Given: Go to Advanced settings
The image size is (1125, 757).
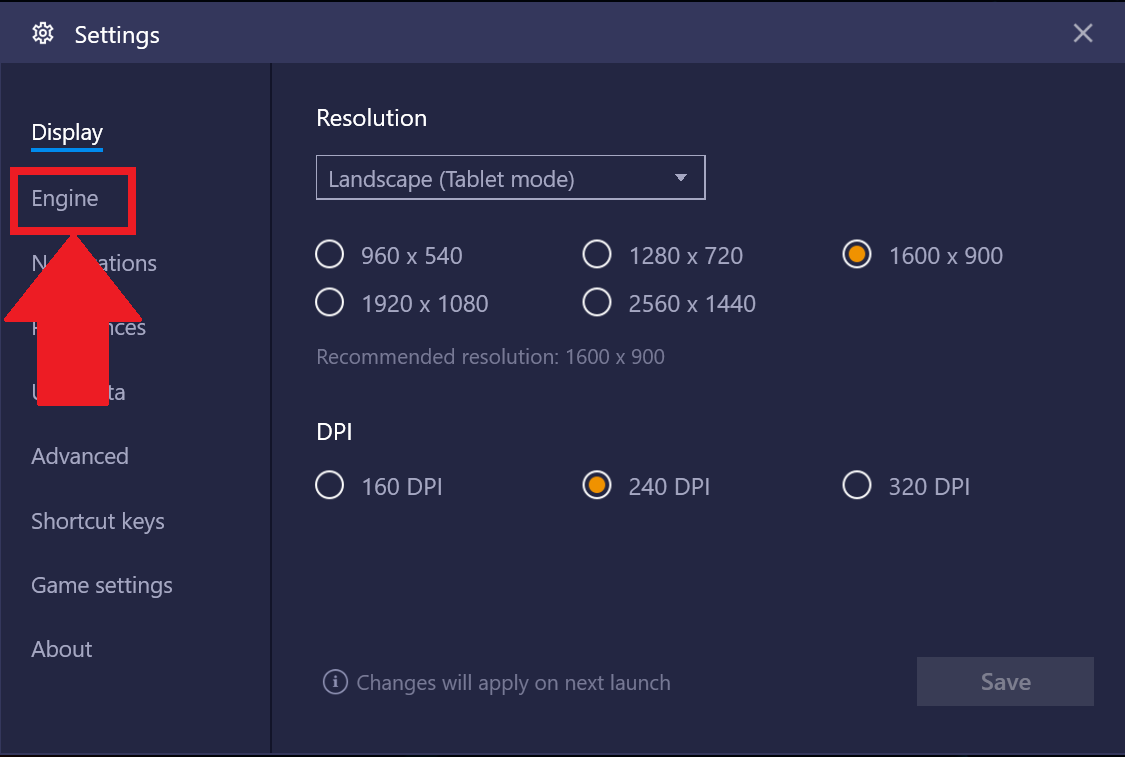Looking at the screenshot, I should pos(80,456).
